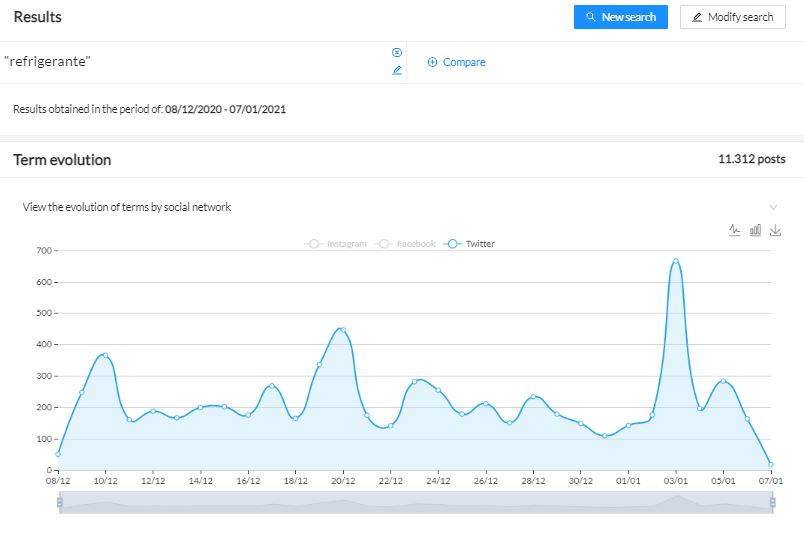The image size is (804, 546).
Task: Click the left handle of date range slider
Action: click(x=59, y=503)
